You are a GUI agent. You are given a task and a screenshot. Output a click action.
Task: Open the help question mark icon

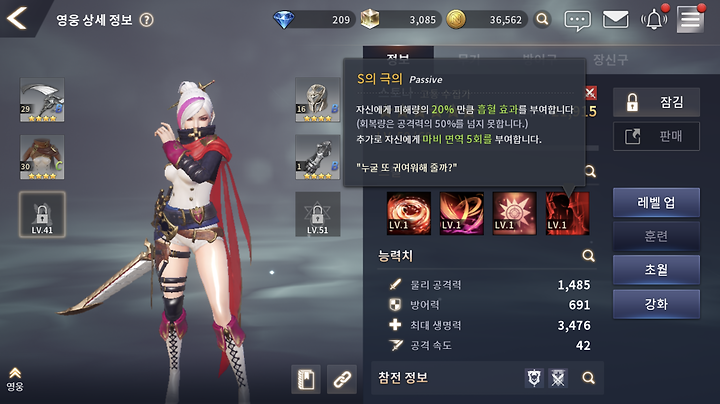146,20
